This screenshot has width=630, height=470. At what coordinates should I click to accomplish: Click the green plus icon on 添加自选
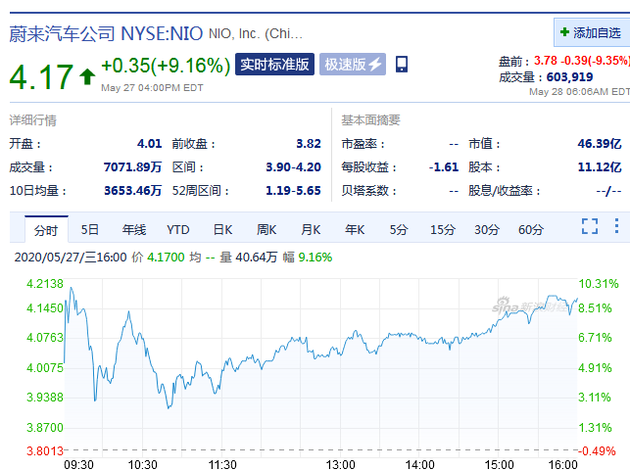tap(565, 32)
